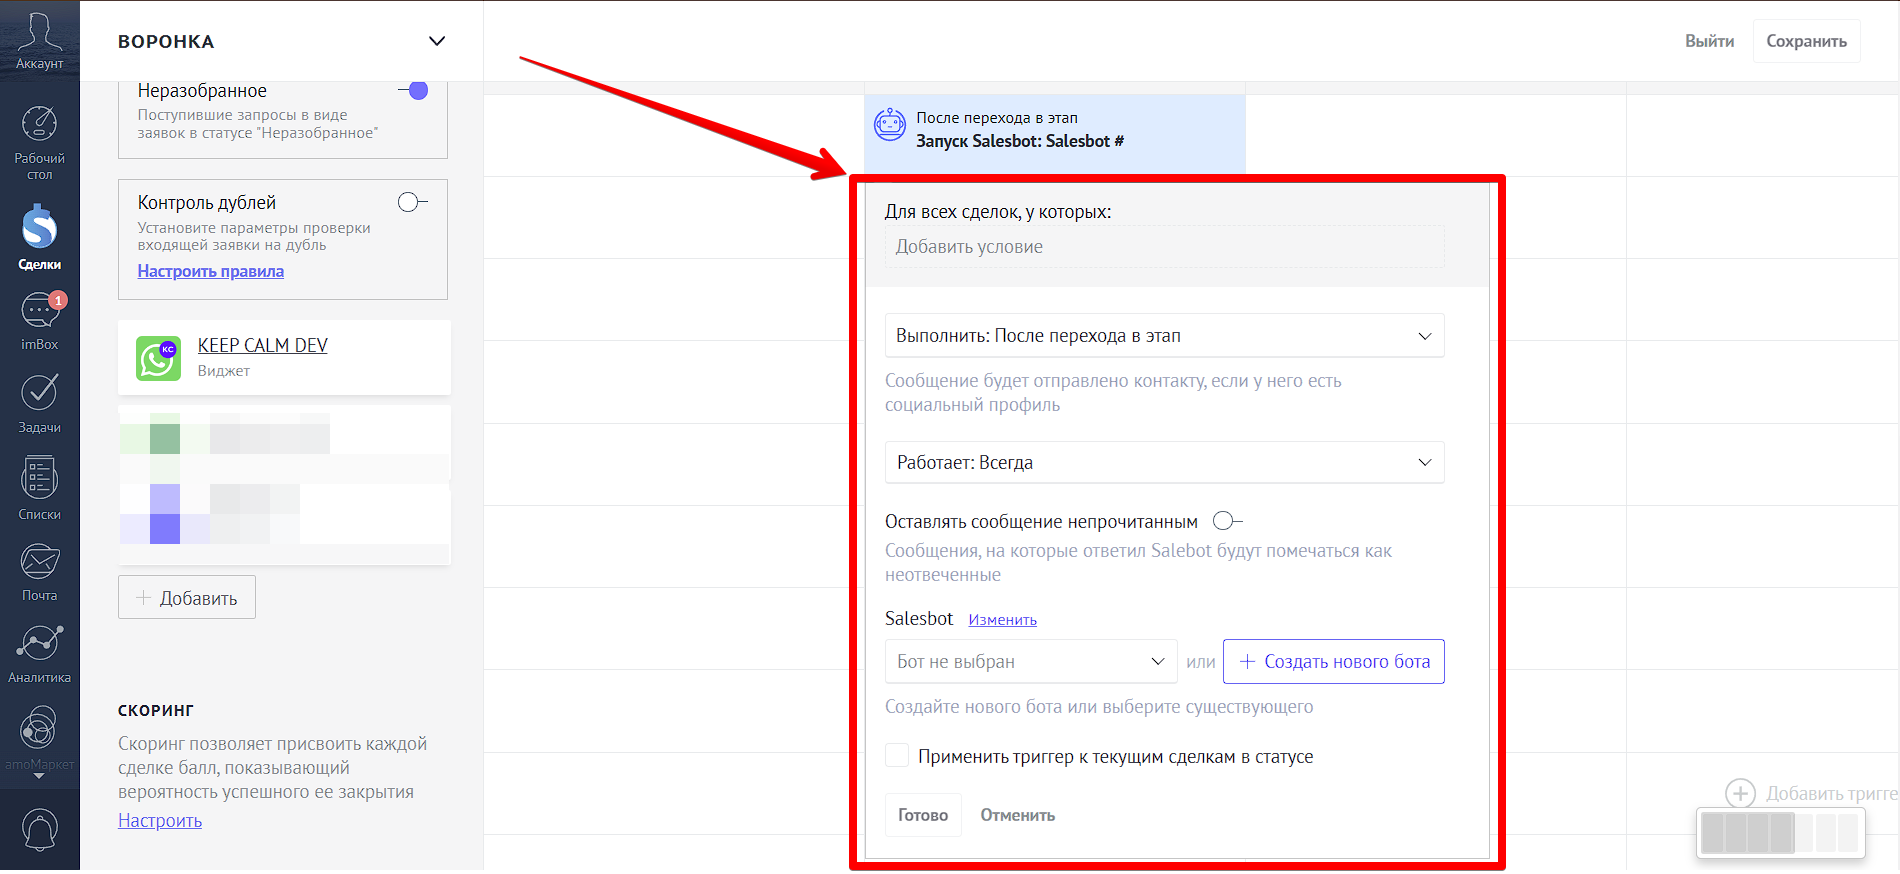Viewport: 1900px width, 874px height.
Task: Open Выполнить: После перехода в этап dropdown
Action: (x=1164, y=336)
